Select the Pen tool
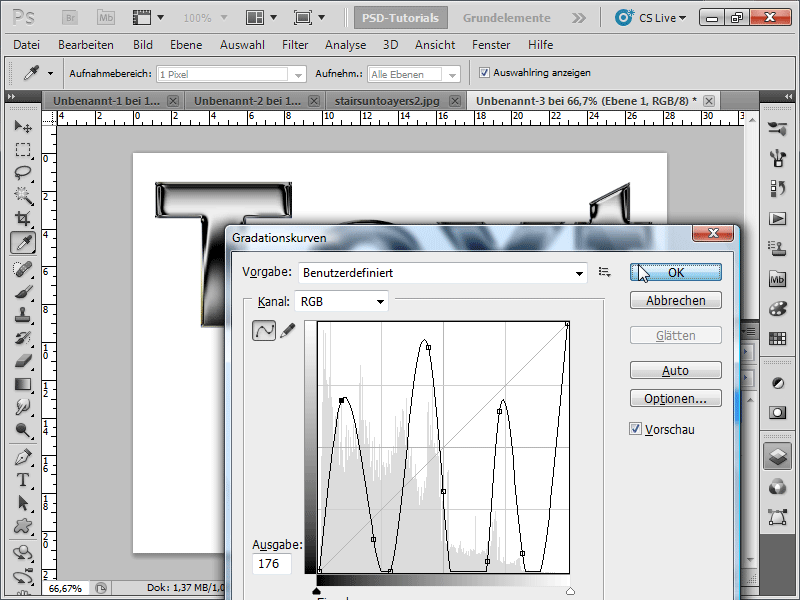This screenshot has width=800, height=600. [x=23, y=457]
